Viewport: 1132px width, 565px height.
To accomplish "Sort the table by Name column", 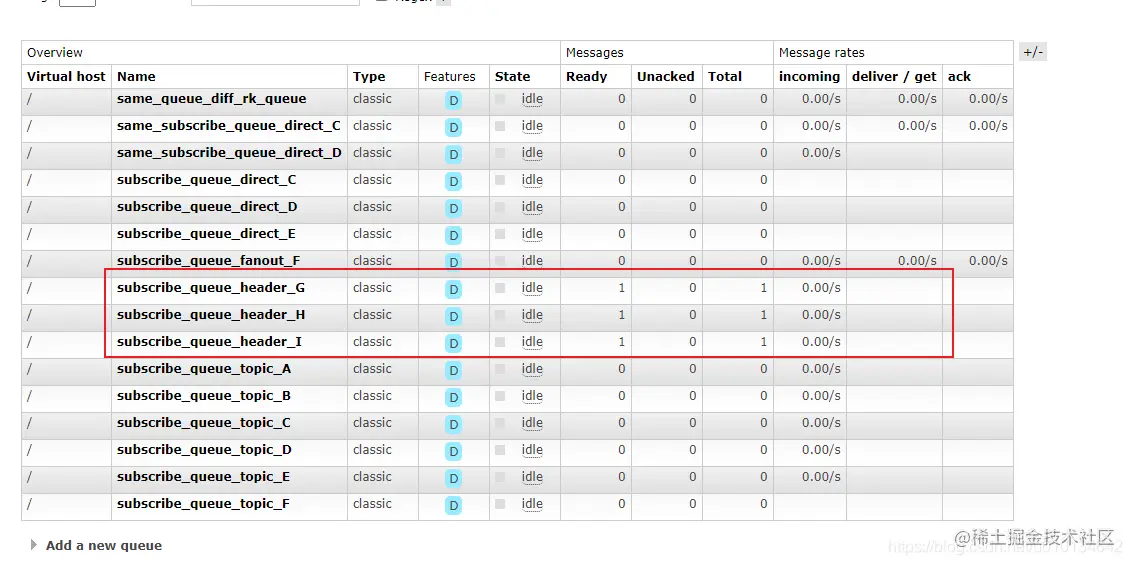I will pyautogui.click(x=136, y=76).
